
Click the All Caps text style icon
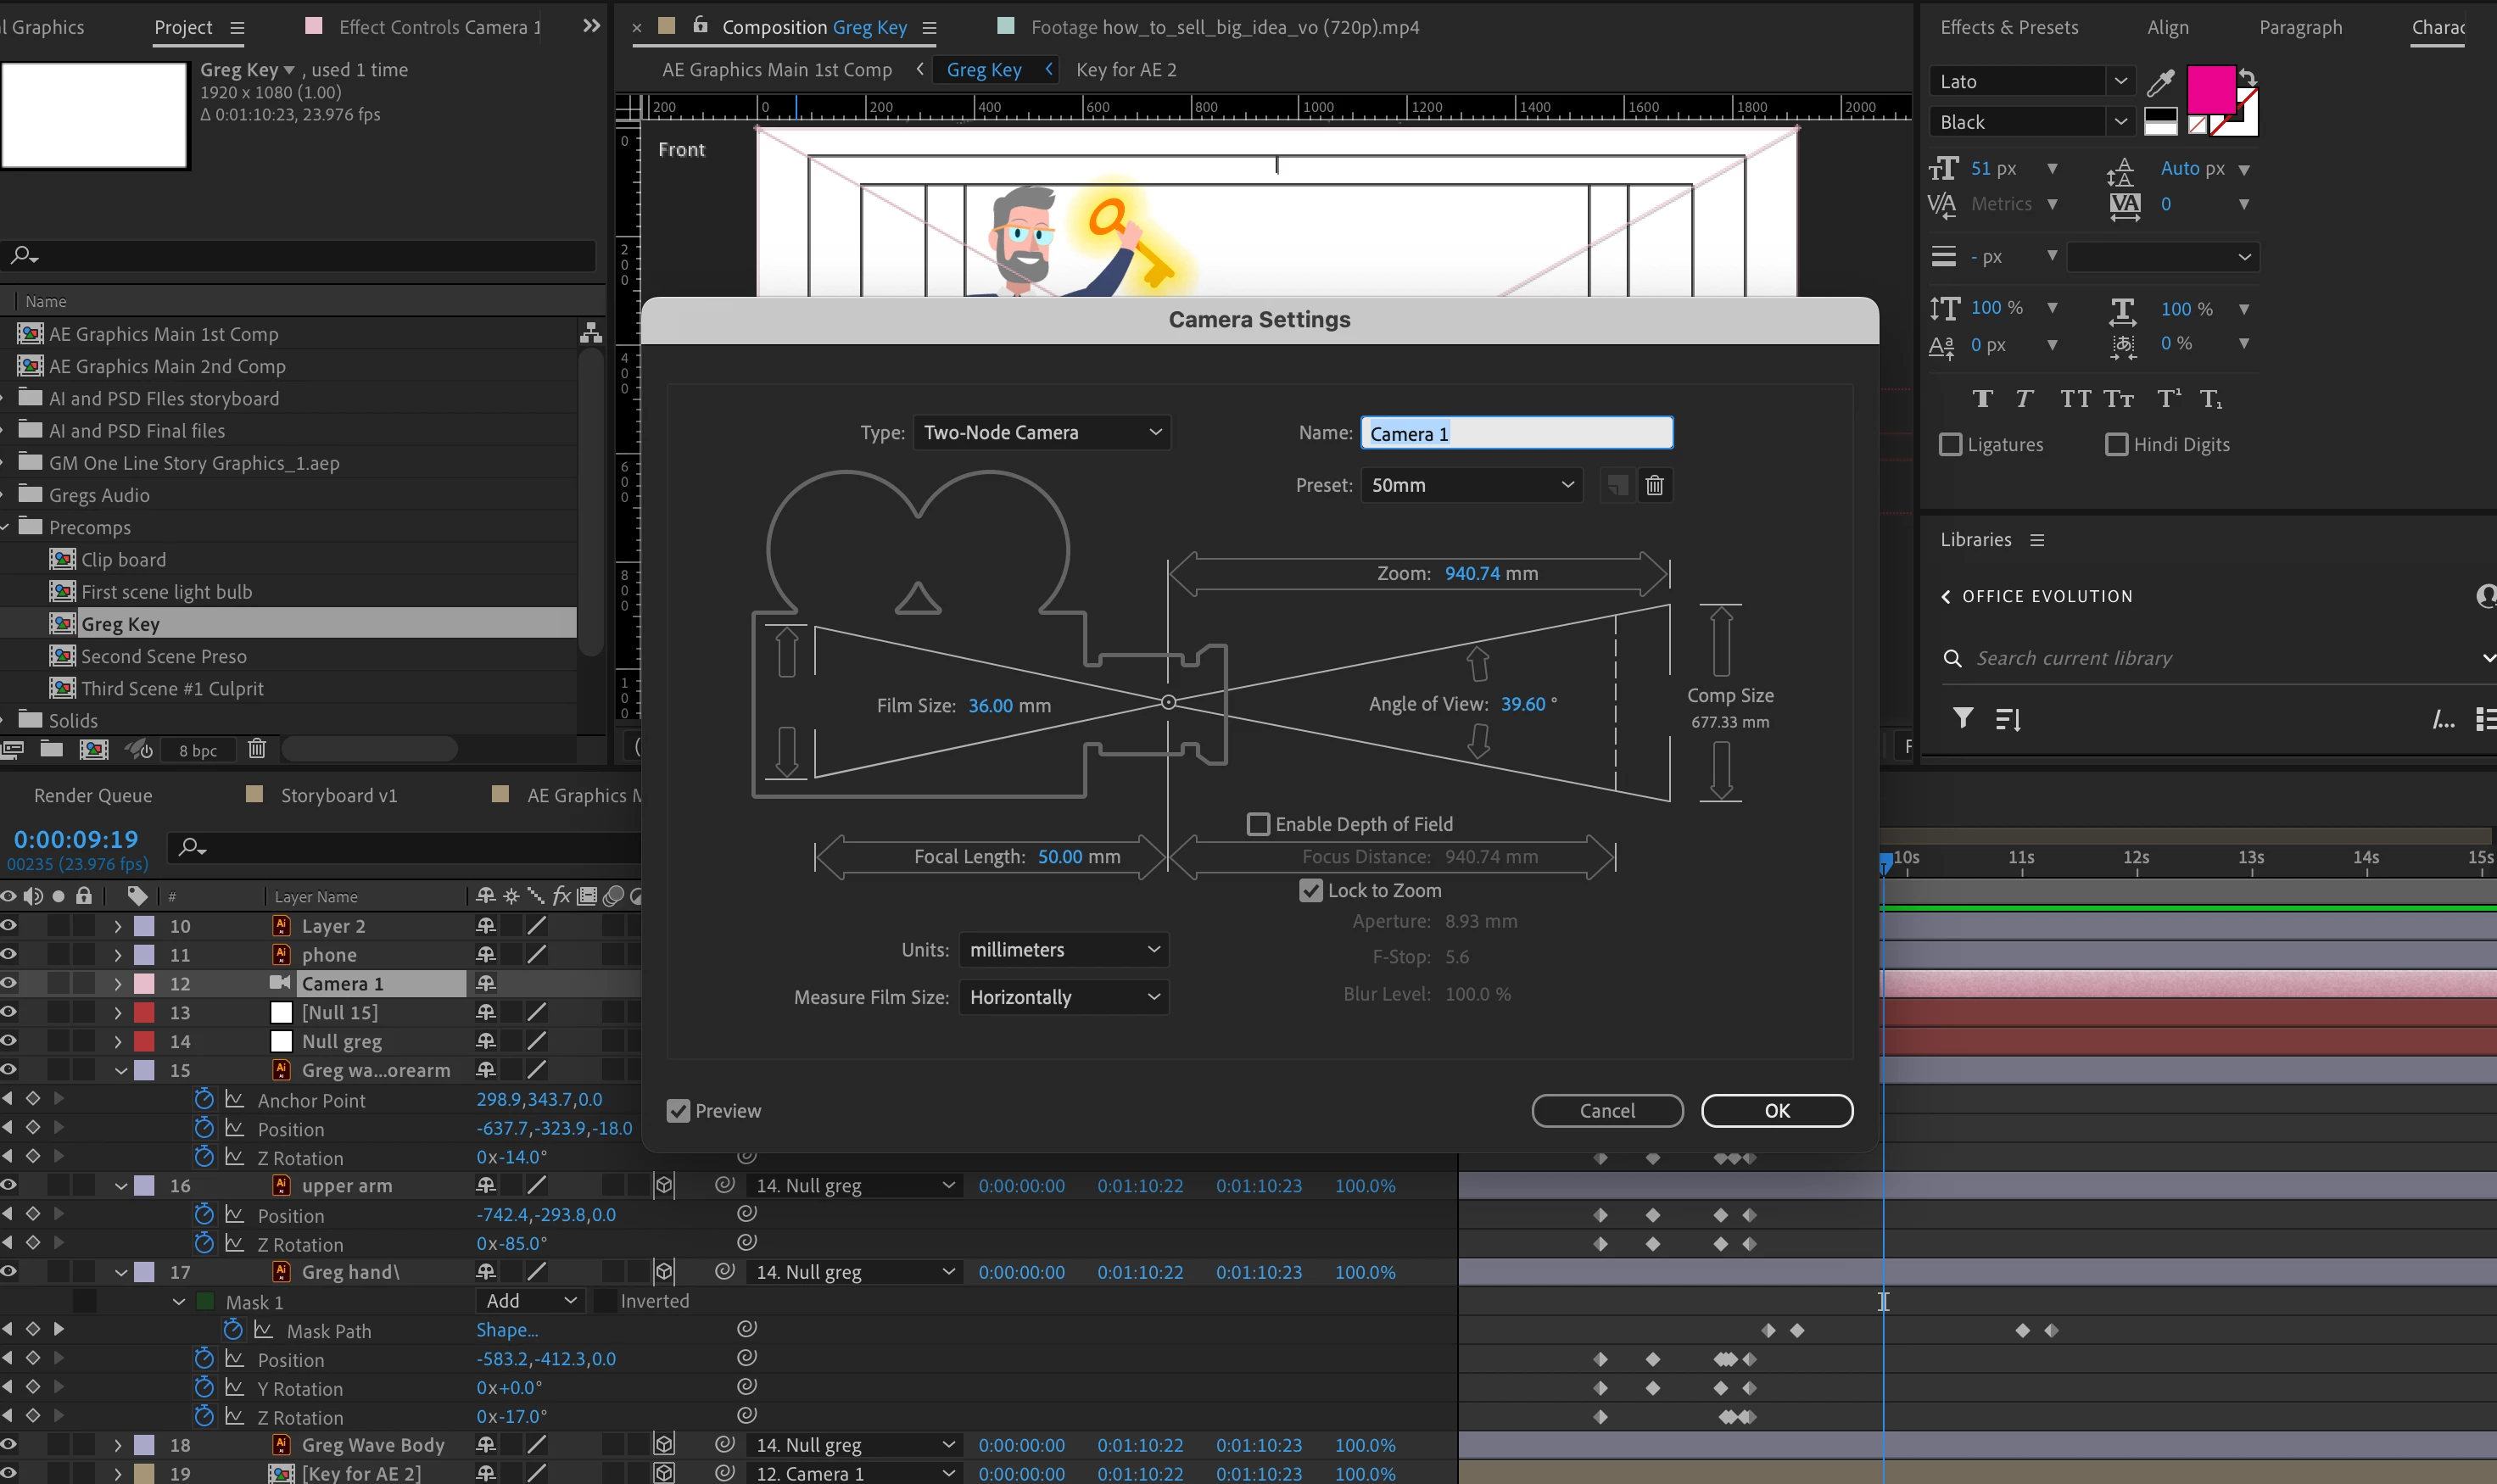coord(2075,399)
